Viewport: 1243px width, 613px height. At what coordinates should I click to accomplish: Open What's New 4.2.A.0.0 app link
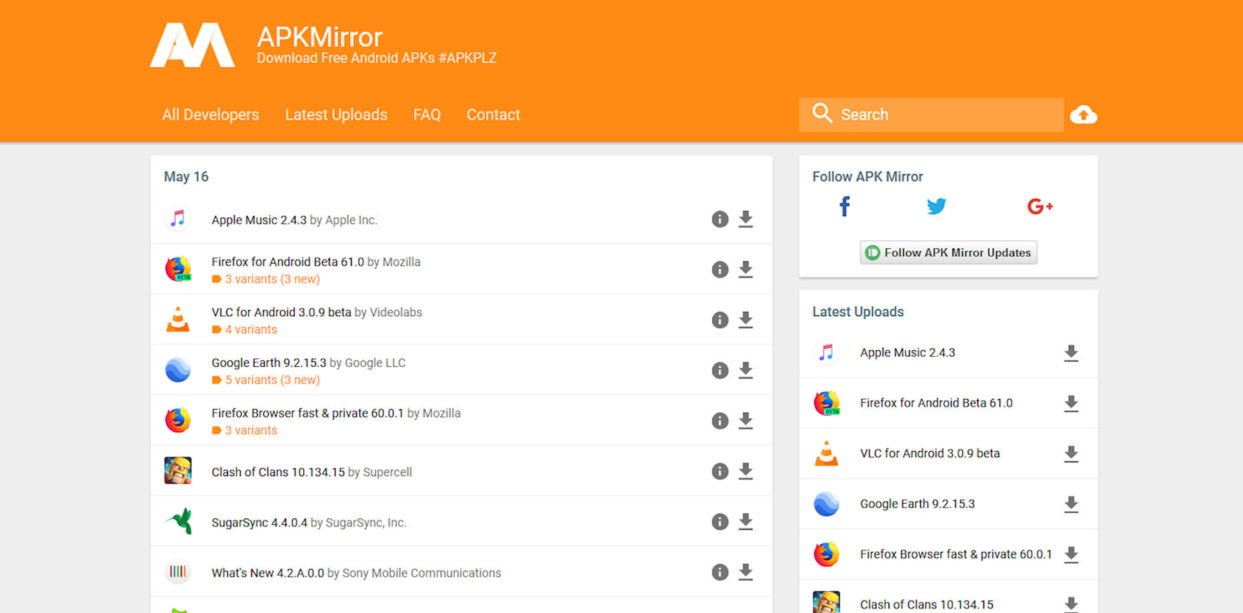268,573
